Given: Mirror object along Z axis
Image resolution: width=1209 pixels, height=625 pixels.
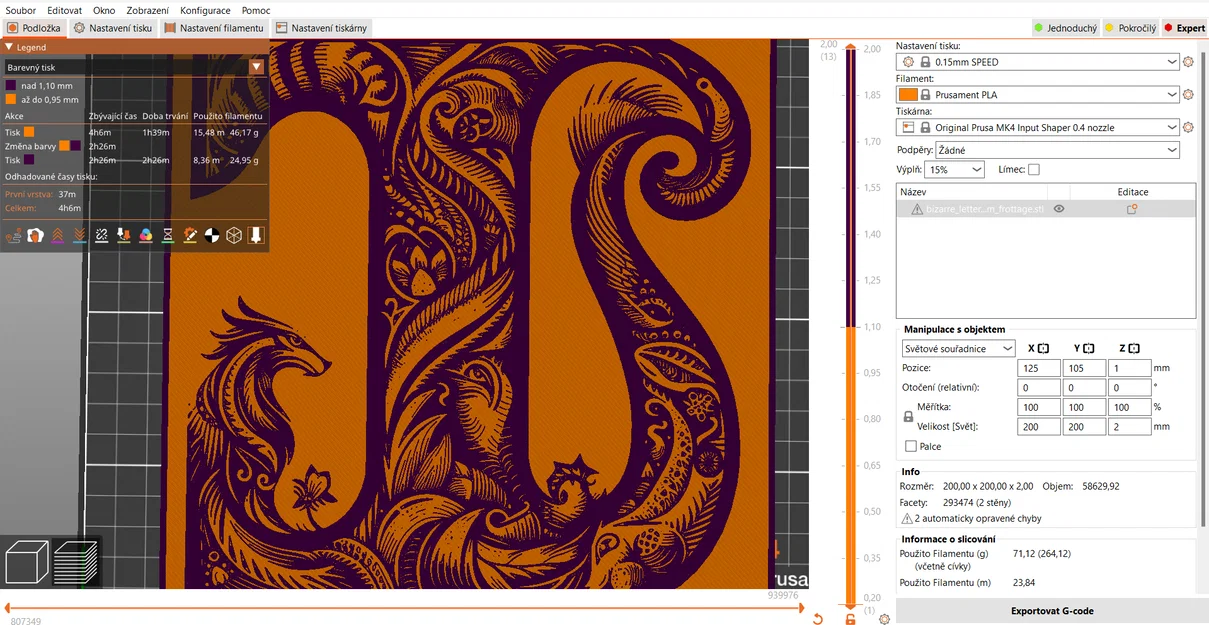Looking at the screenshot, I should tap(1133, 348).
